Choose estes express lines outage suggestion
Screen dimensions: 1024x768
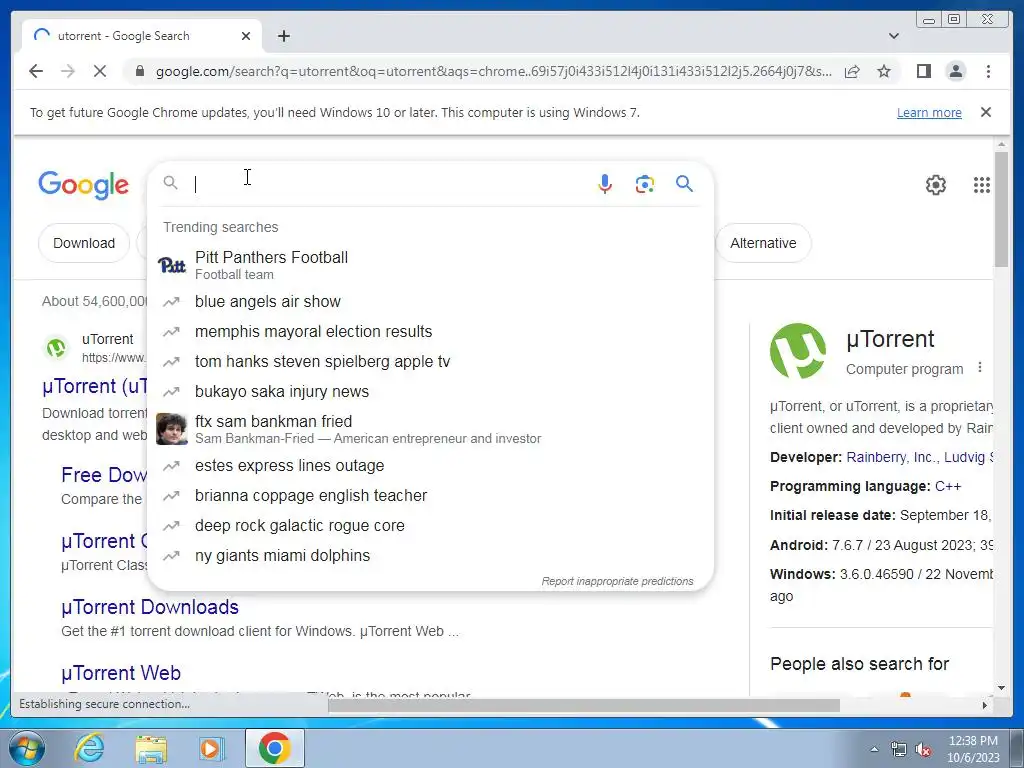(x=430, y=466)
